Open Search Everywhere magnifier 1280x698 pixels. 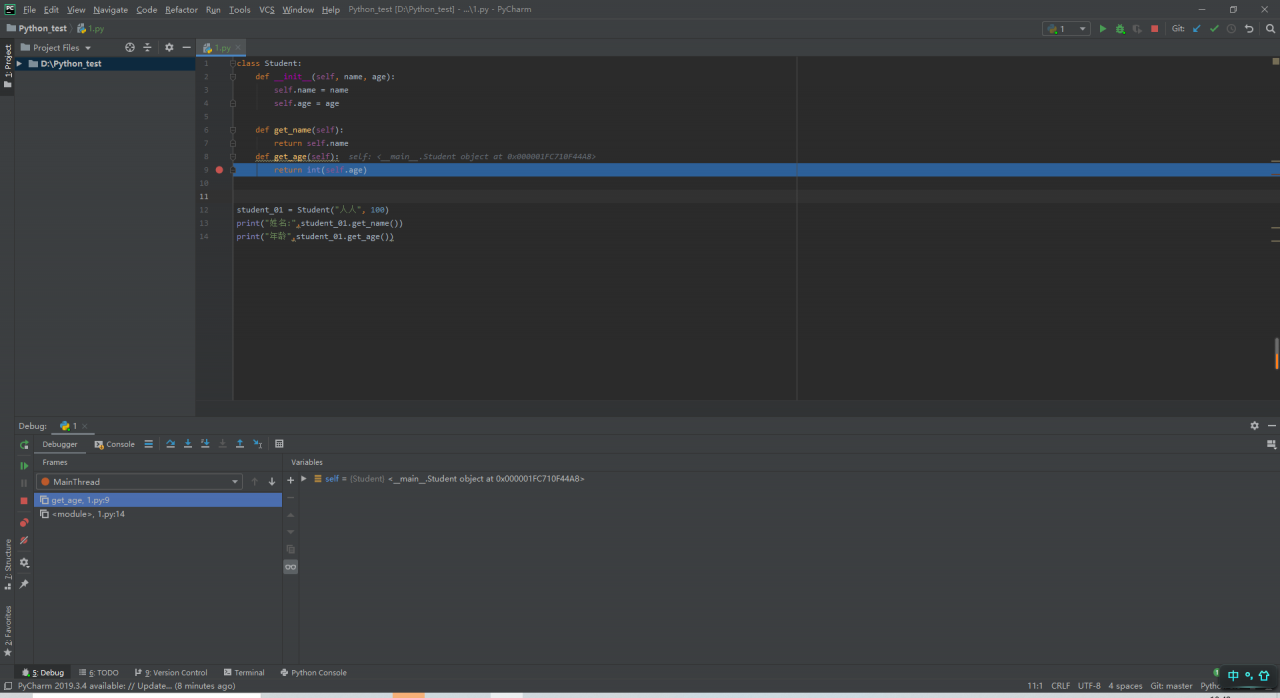[x=1271, y=29]
